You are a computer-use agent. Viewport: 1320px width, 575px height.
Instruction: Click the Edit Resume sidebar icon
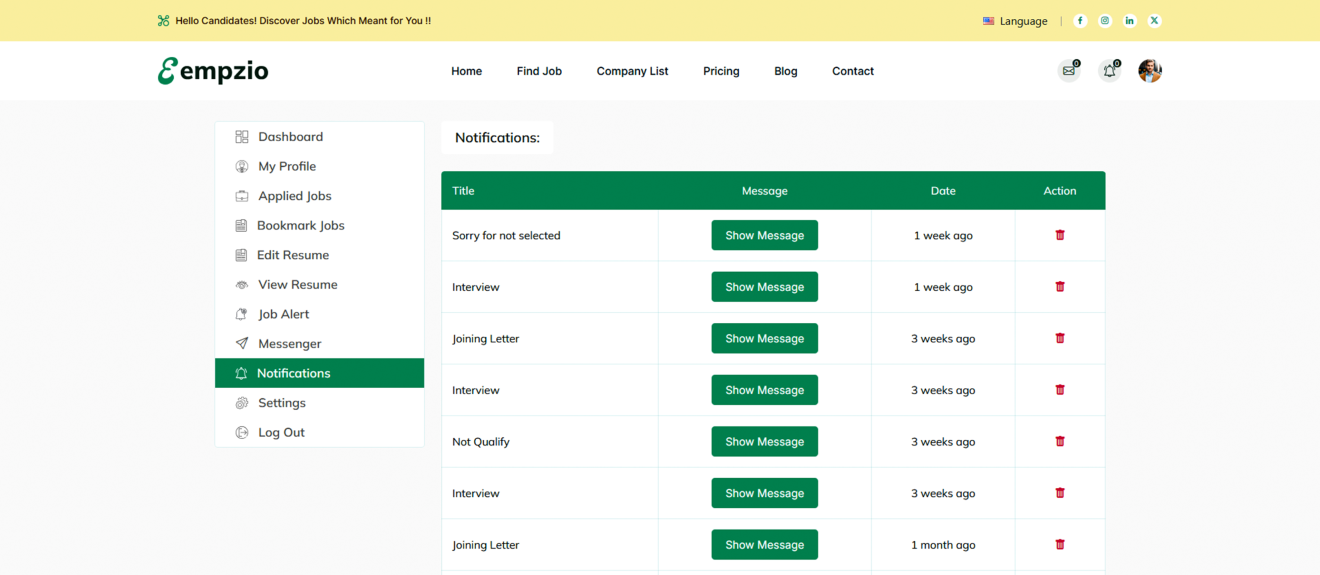(x=241, y=255)
